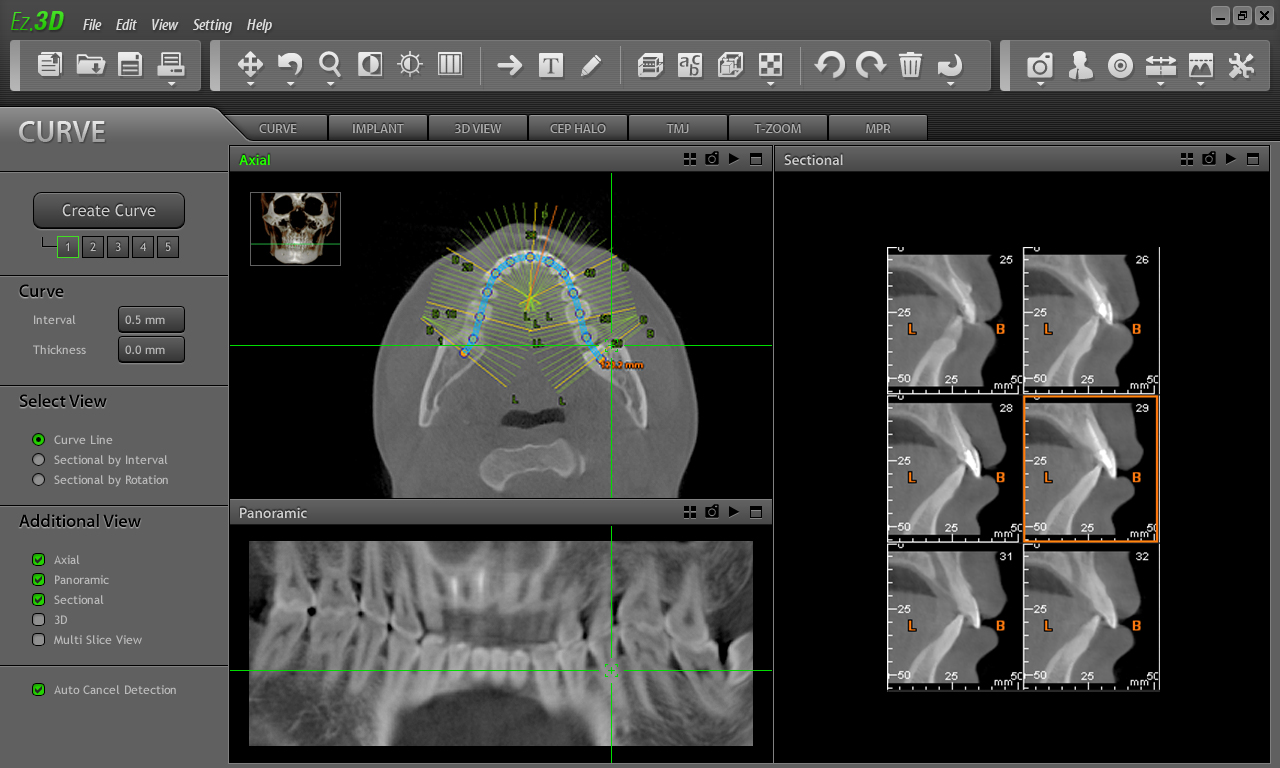Viewport: 1280px width, 768px height.
Task: Select Sectional by Rotation radio option
Action: [x=39, y=479]
